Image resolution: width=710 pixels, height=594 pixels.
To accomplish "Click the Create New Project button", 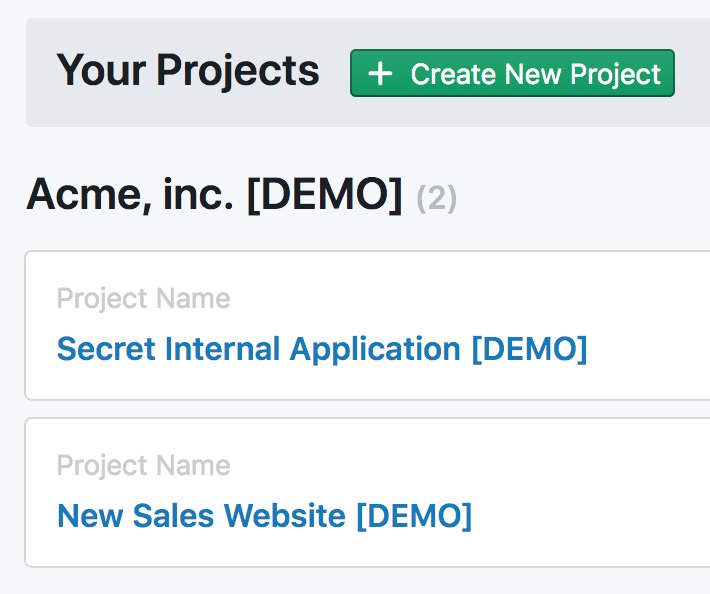I will coord(512,73).
